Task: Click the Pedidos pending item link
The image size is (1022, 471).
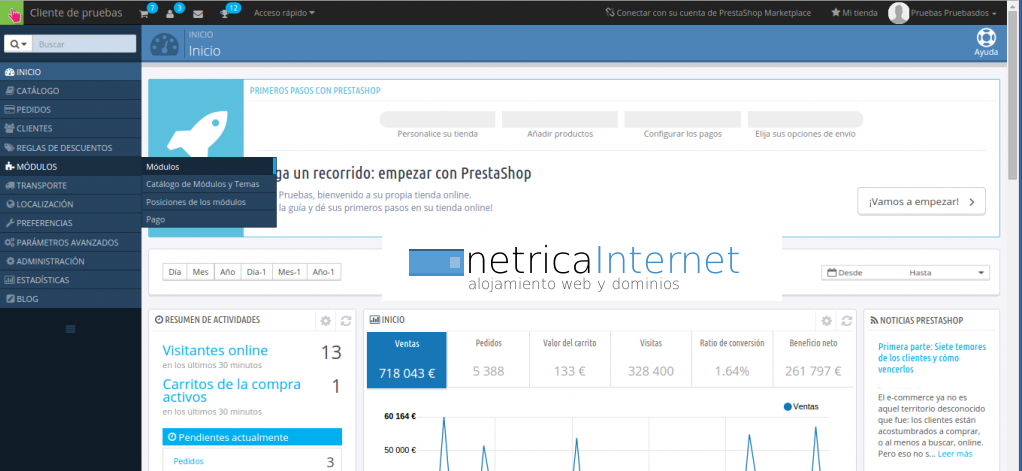Action: point(188,461)
